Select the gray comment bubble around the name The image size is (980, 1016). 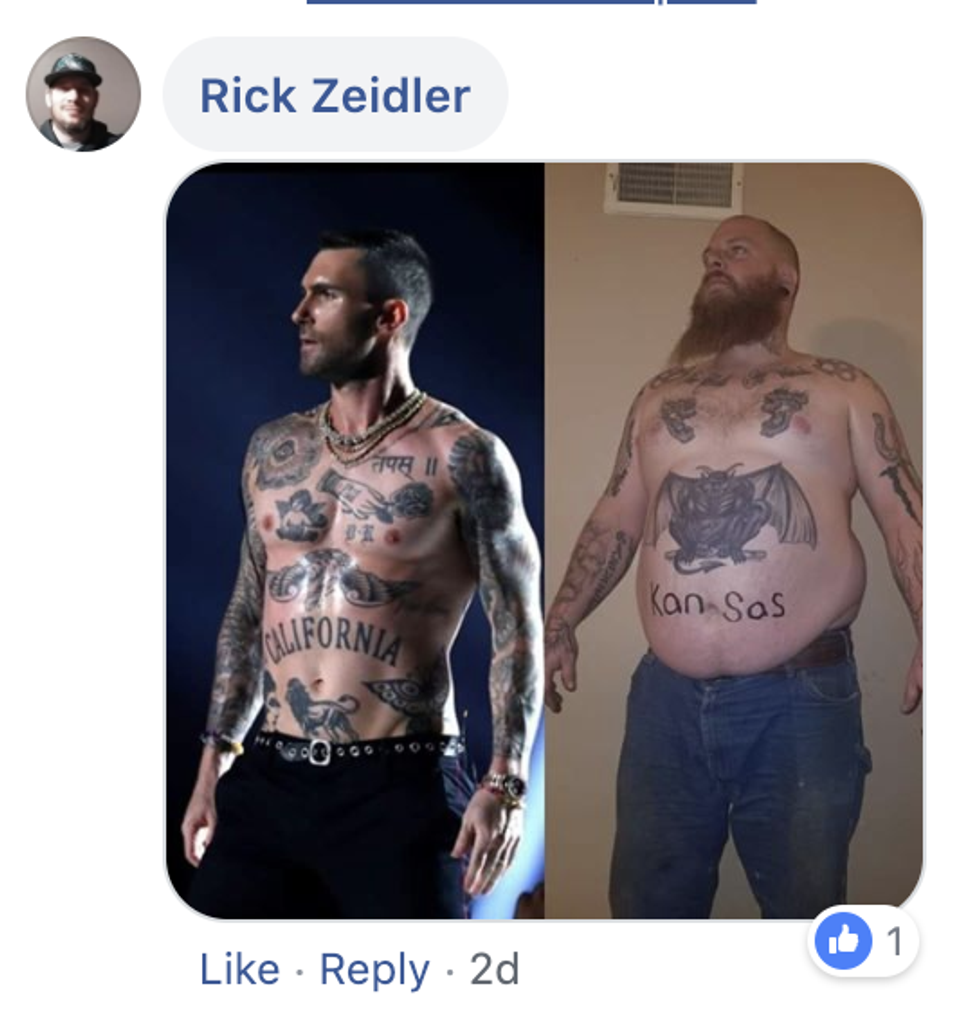point(336,95)
